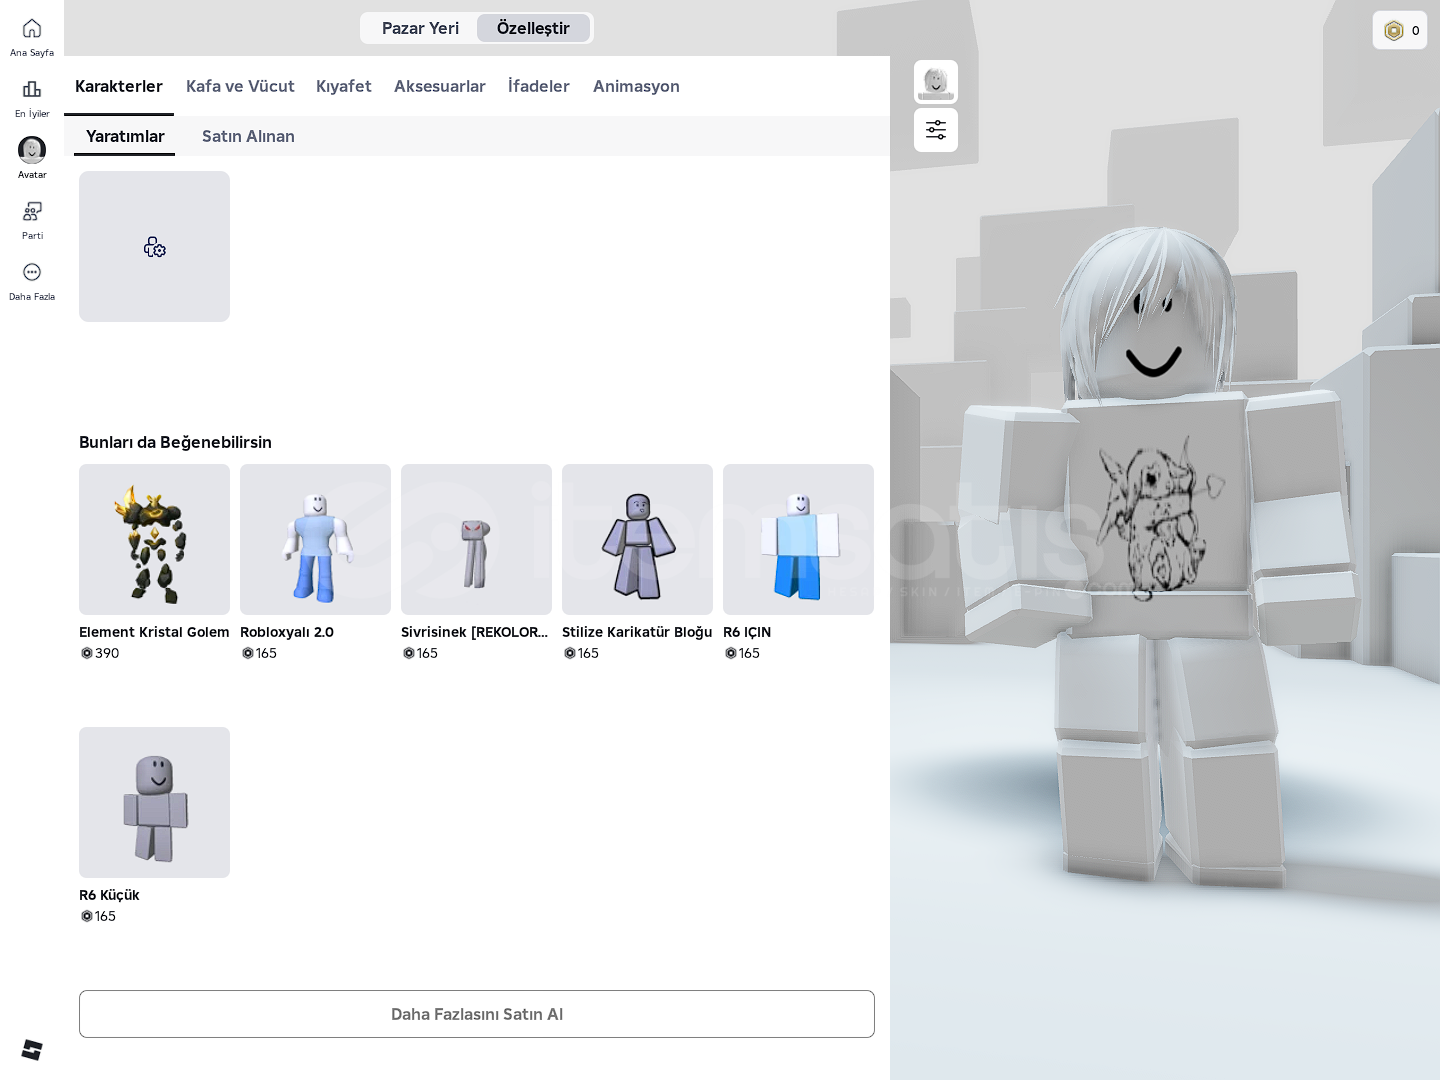Click the avatar headshot view button

pos(936,82)
